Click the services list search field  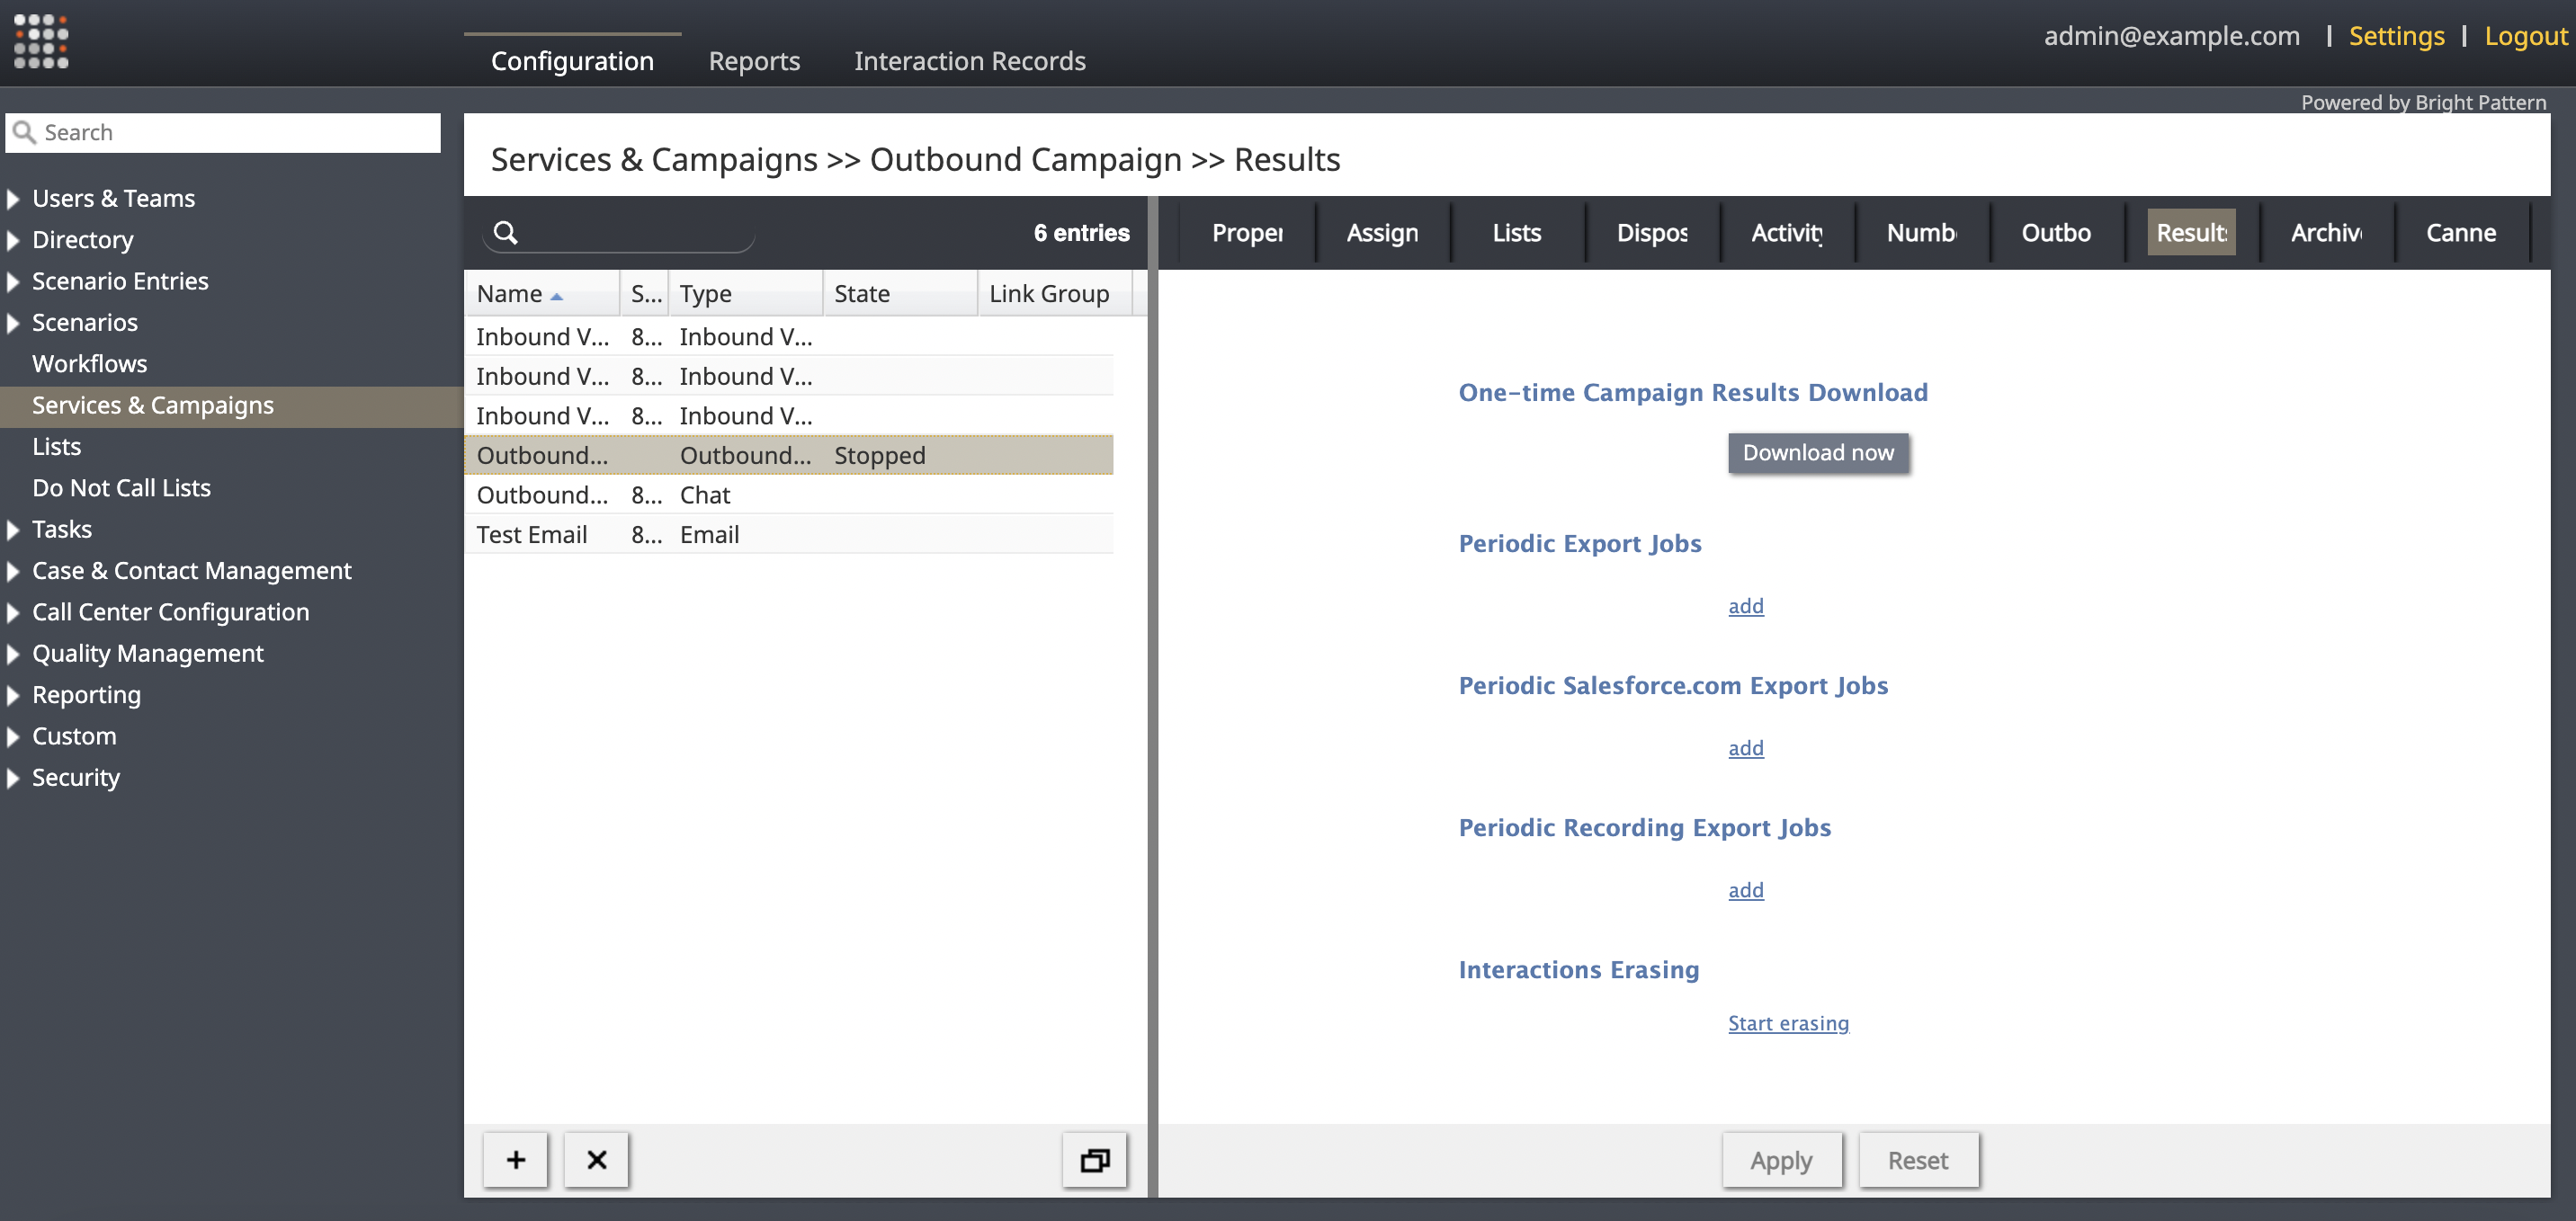point(619,233)
